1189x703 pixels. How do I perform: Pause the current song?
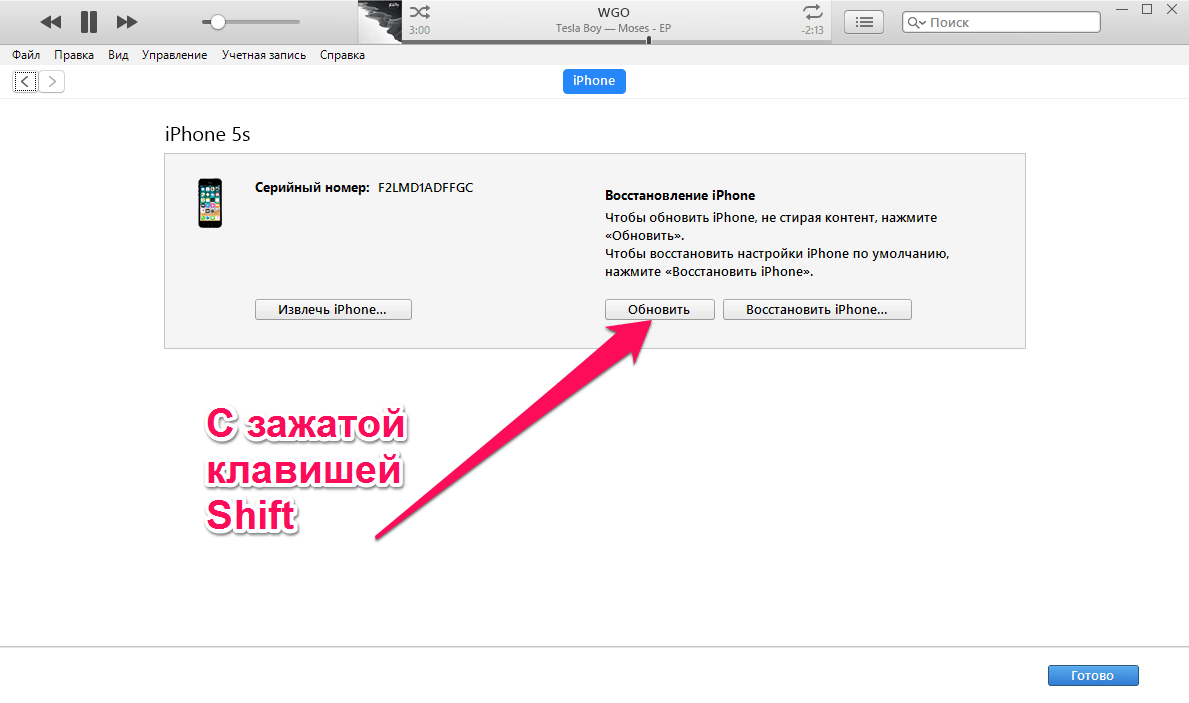click(89, 21)
